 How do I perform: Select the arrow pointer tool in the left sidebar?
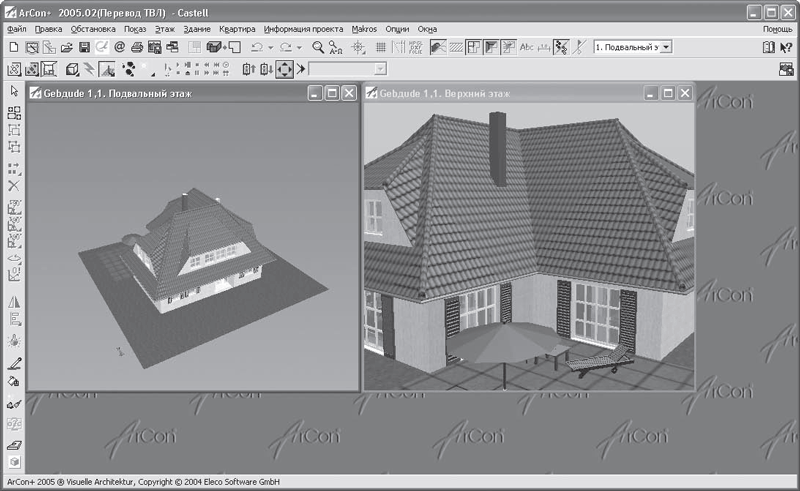(14, 91)
